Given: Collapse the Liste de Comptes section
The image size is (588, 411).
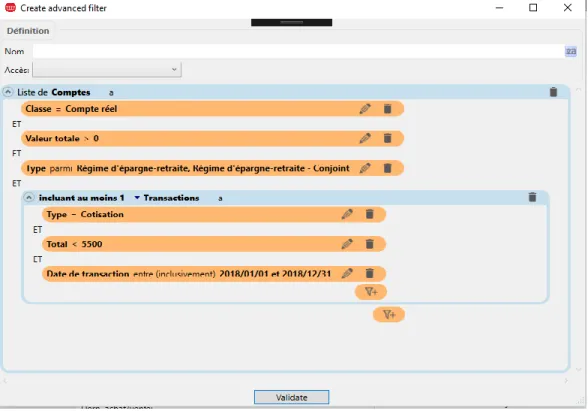Looking at the screenshot, I should click(8, 92).
